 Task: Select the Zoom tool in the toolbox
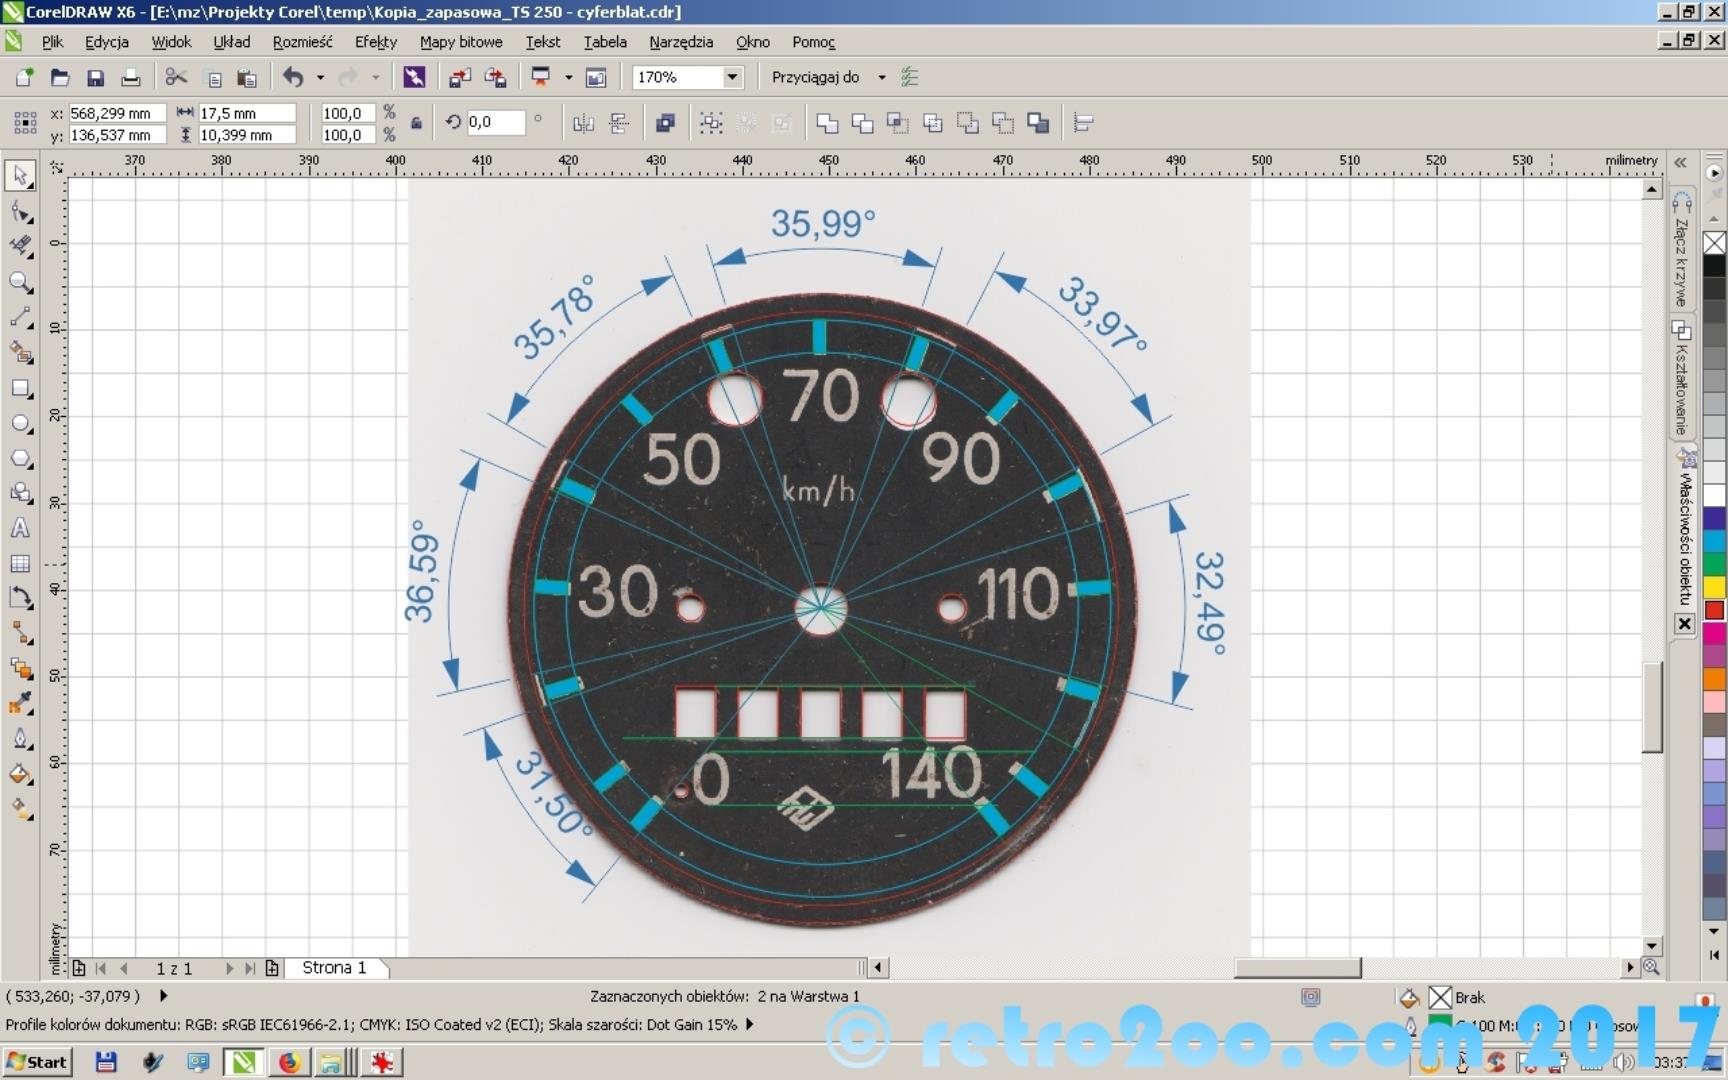(x=20, y=282)
